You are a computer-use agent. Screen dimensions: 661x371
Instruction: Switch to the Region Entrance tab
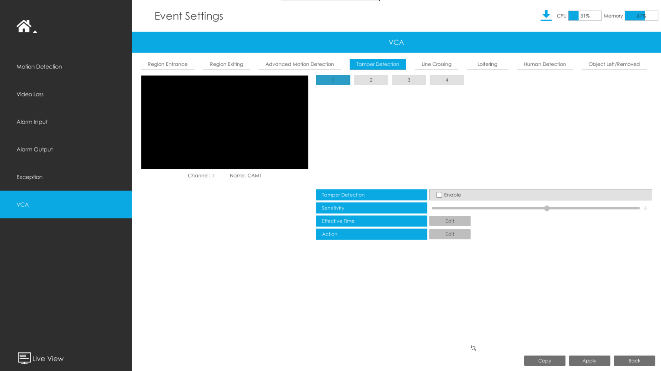coord(167,64)
